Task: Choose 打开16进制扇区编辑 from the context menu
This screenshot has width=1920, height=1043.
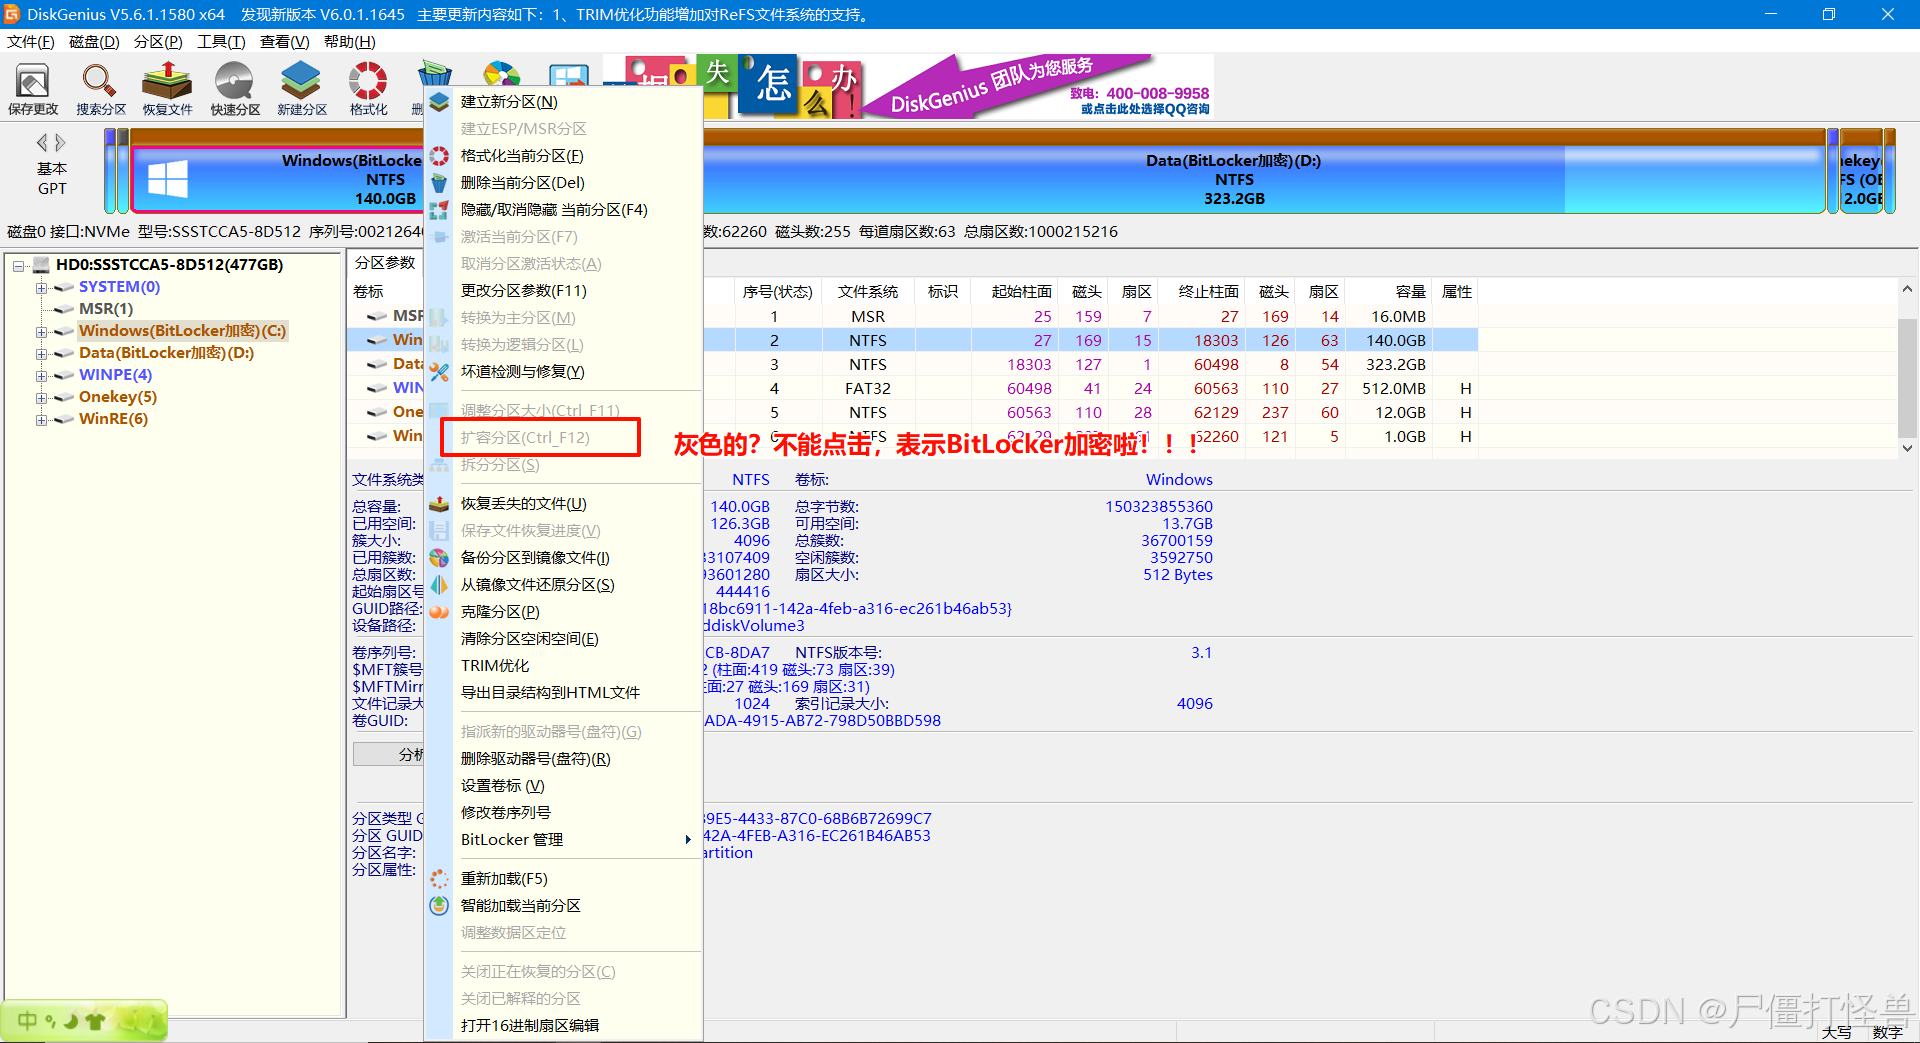Action: (x=563, y=1026)
